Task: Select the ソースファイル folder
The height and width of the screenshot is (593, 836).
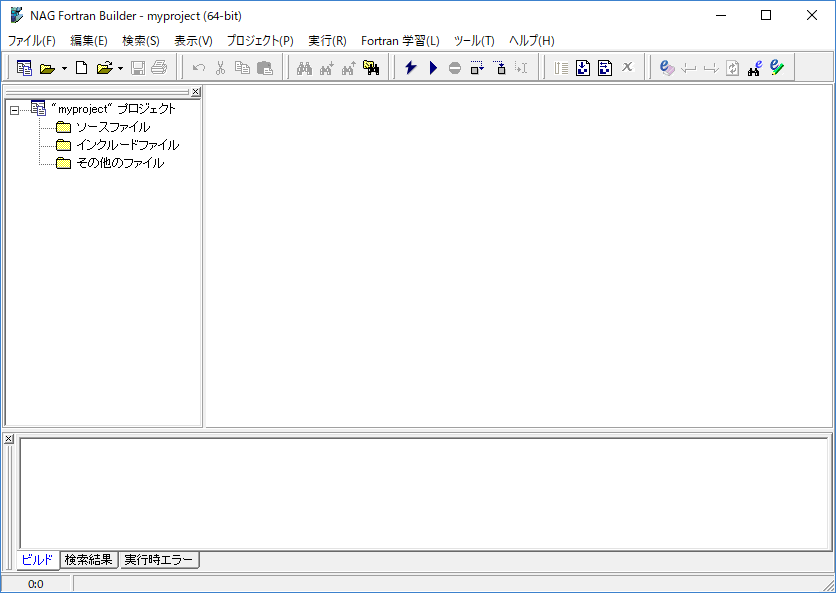Action: tap(112, 127)
